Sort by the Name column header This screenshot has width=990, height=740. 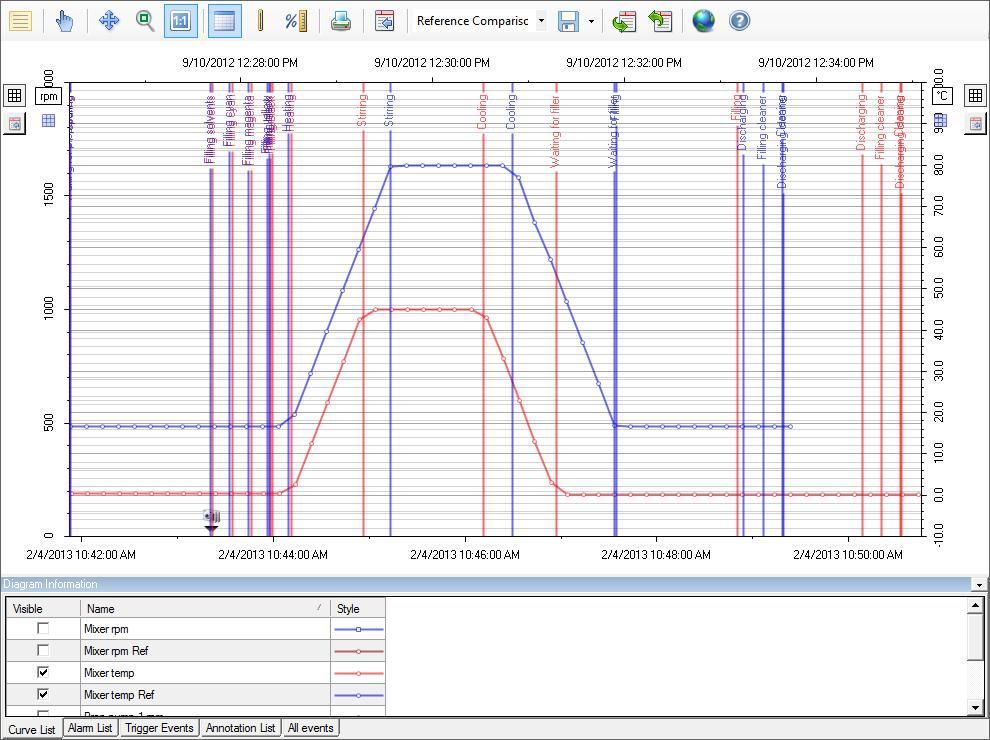pyautogui.click(x=205, y=609)
